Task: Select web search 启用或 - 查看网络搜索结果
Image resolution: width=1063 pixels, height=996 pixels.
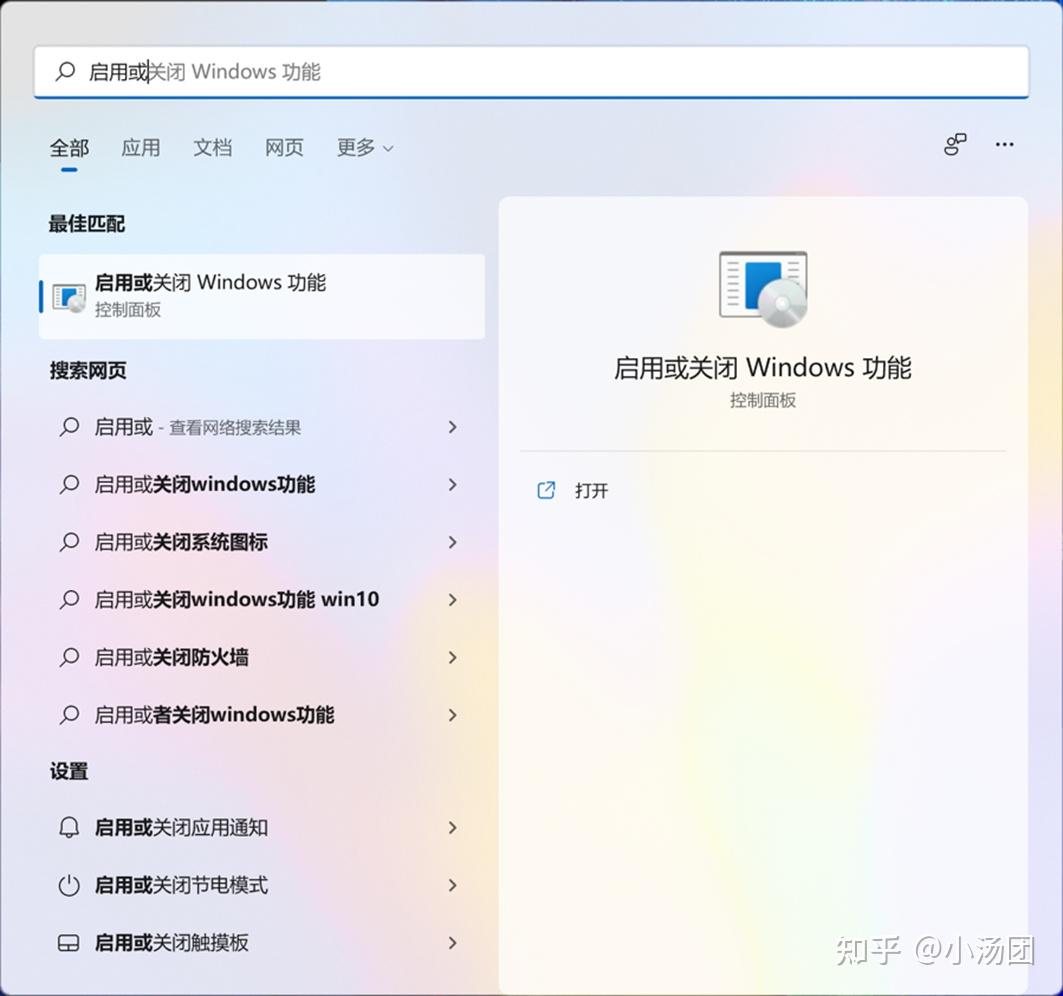Action: point(262,427)
